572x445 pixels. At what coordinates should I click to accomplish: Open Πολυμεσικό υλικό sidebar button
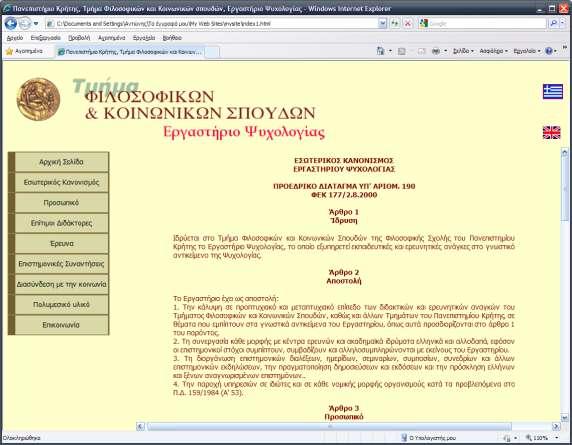point(61,304)
